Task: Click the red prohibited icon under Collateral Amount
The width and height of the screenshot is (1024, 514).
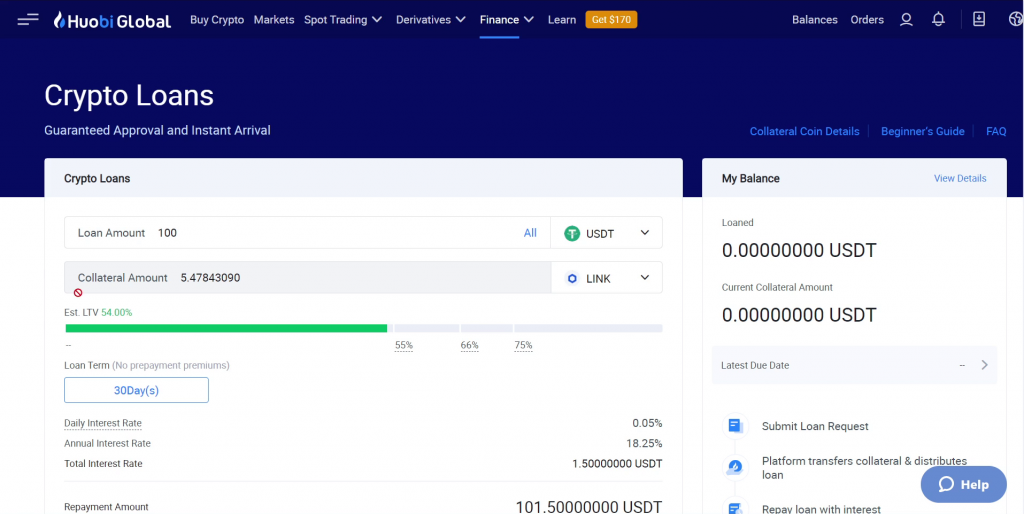Action: point(78,293)
